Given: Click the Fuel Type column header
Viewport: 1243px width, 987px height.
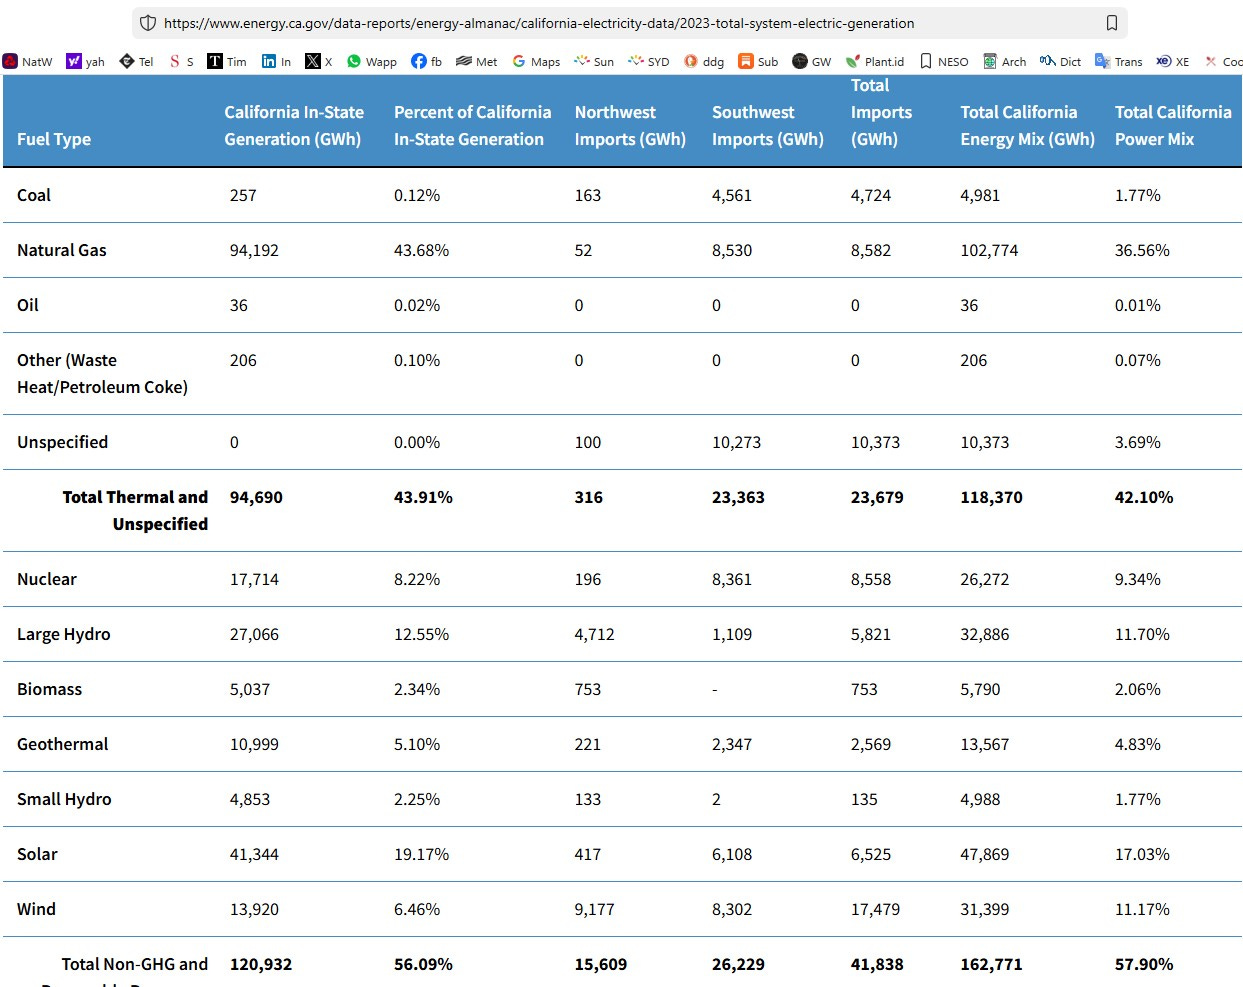Looking at the screenshot, I should [x=54, y=139].
